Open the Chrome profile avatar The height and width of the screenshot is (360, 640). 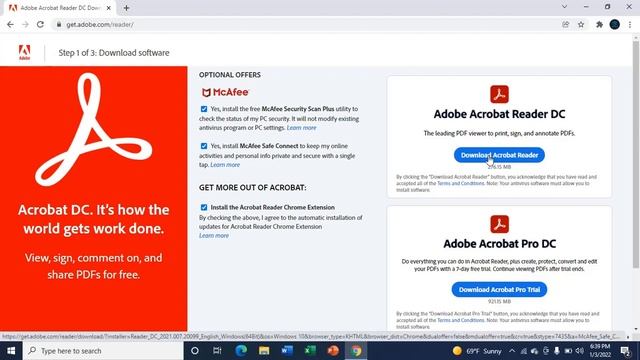click(615, 24)
